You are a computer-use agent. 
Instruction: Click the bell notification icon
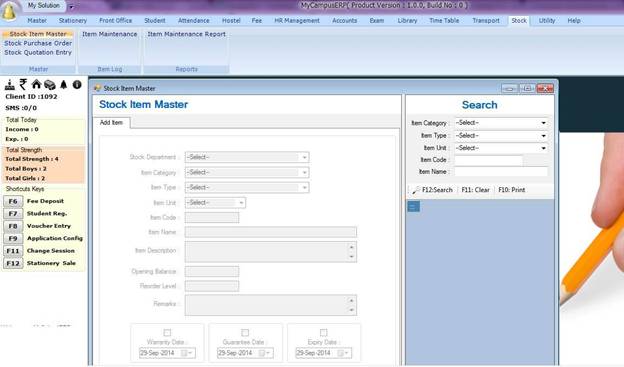pyautogui.click(x=63, y=84)
